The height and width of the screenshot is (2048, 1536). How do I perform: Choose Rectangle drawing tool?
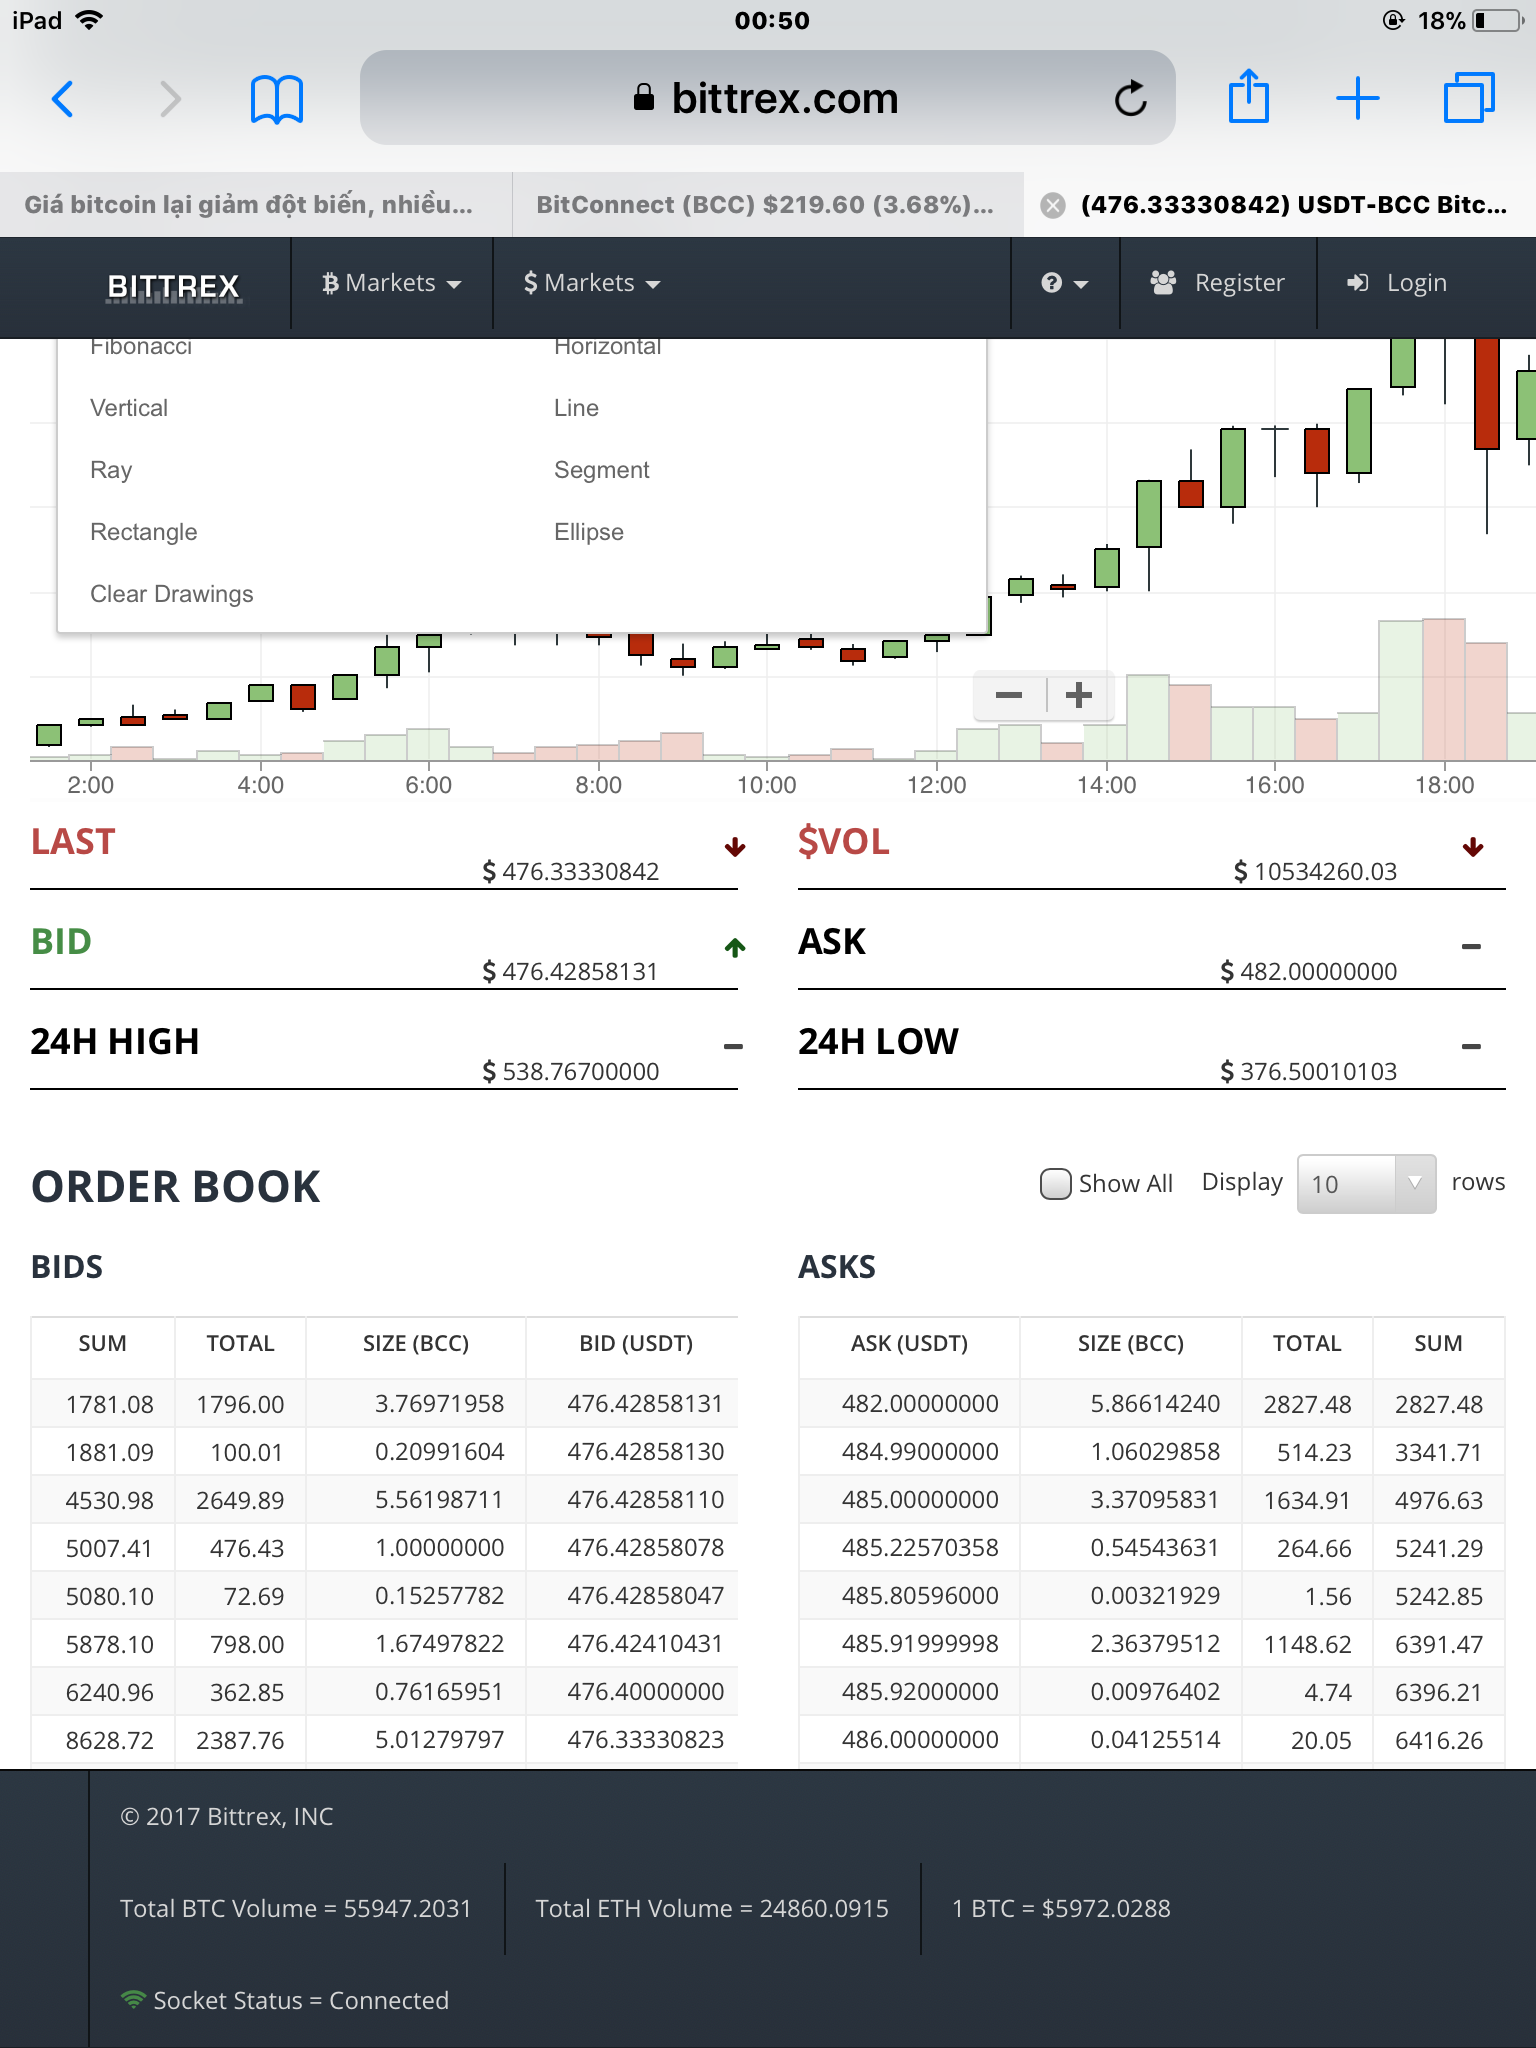(143, 532)
